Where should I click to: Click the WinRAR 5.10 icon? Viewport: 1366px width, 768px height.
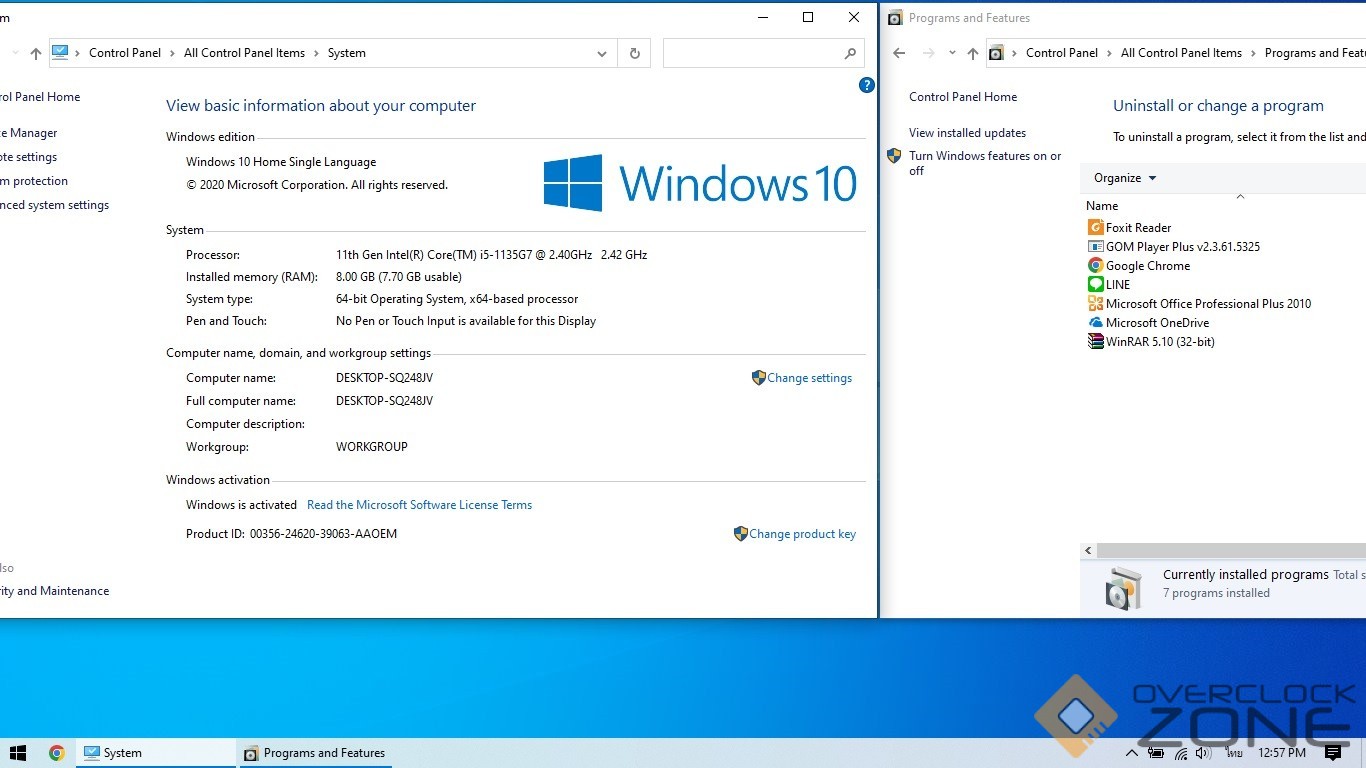(x=1095, y=342)
